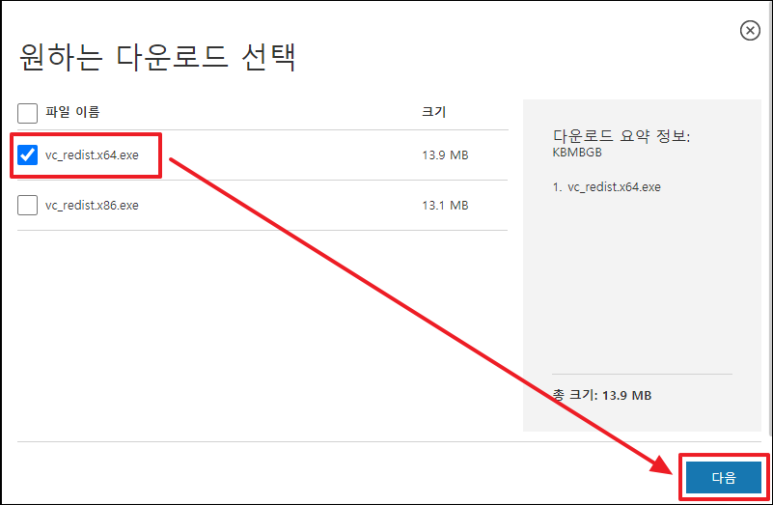Click the 파일 이름 column header
The width and height of the screenshot is (773, 505).
(x=72, y=112)
